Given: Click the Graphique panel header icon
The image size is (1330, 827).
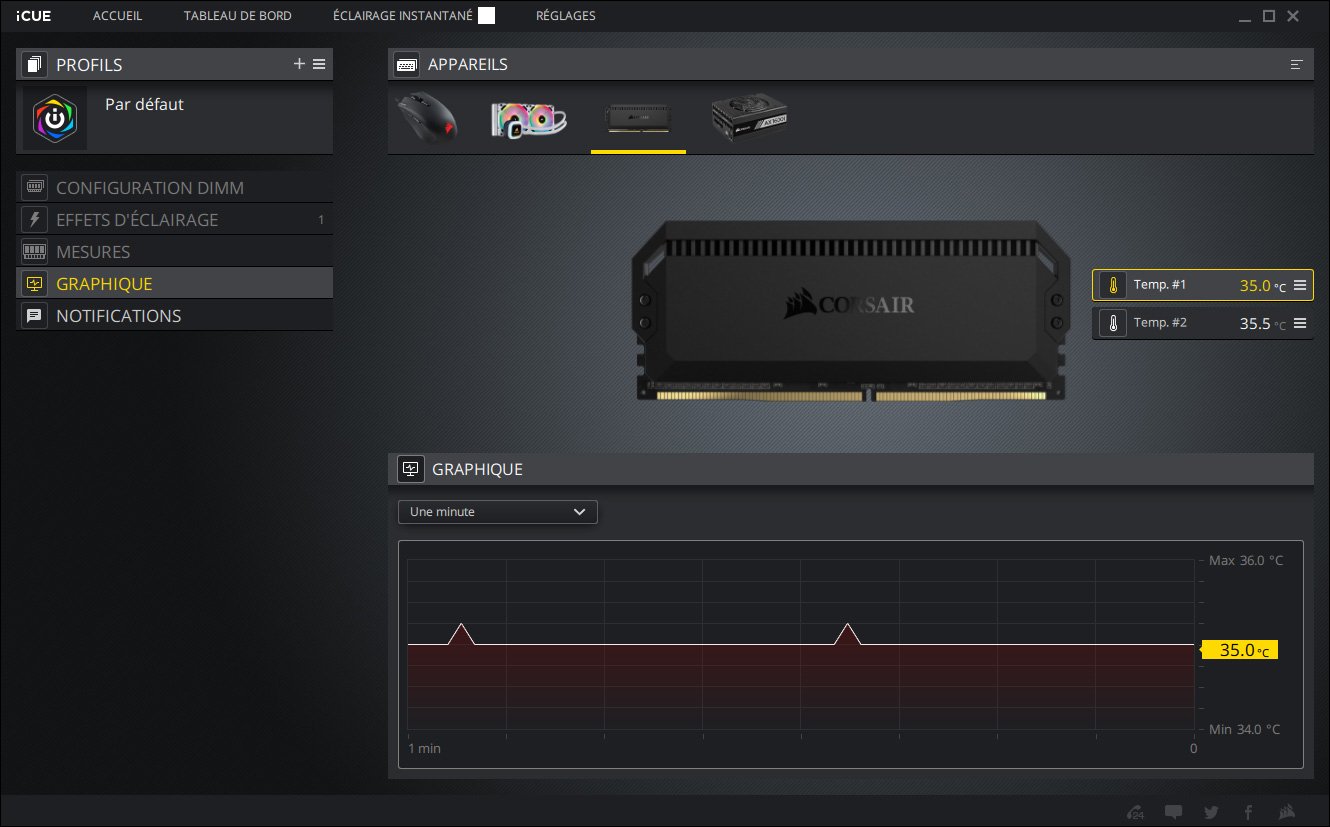Looking at the screenshot, I should [410, 469].
